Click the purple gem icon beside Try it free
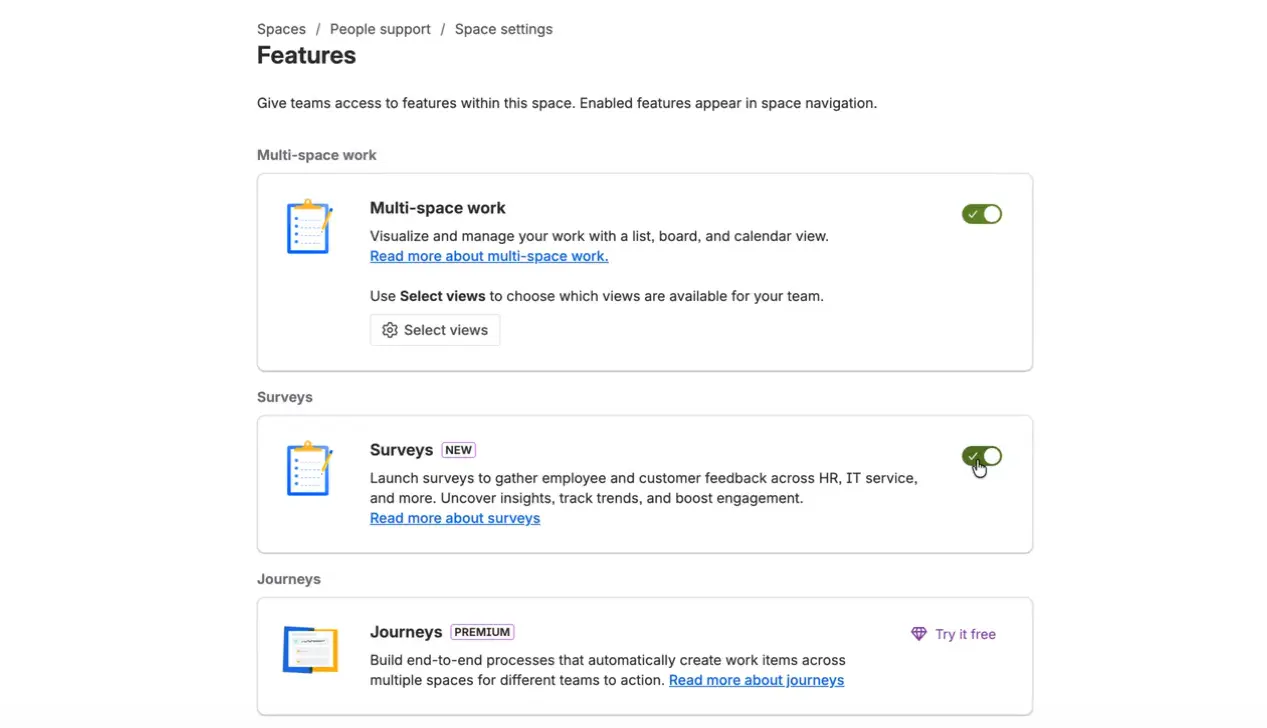The height and width of the screenshot is (728, 1267). (917, 634)
